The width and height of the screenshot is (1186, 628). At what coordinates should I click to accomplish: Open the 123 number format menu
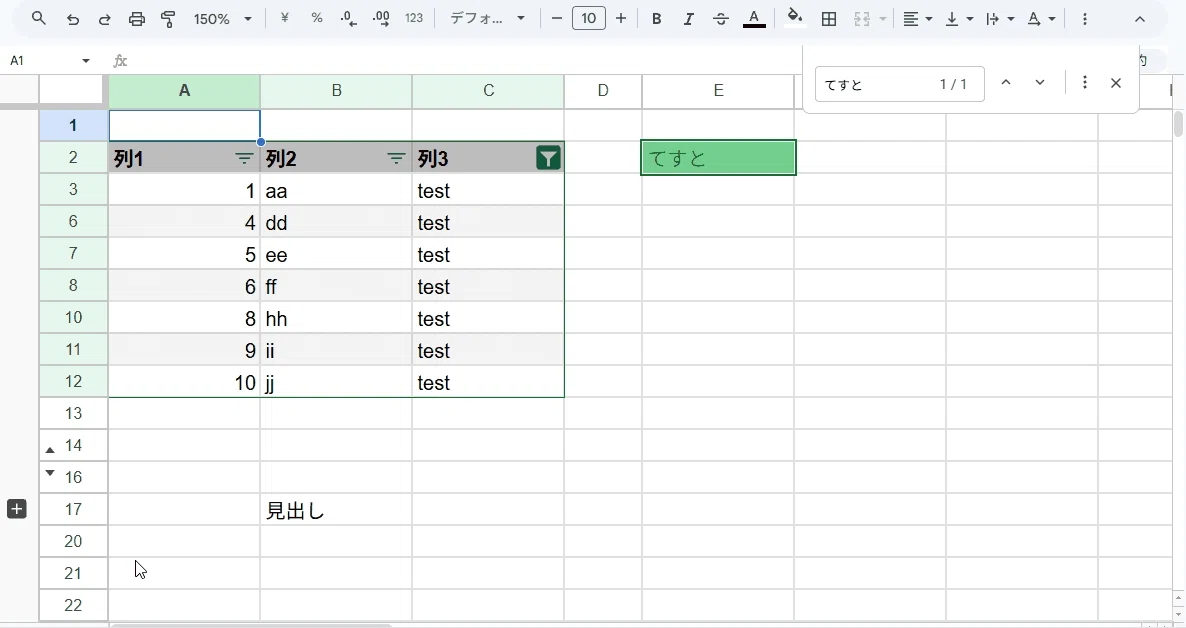[414, 18]
